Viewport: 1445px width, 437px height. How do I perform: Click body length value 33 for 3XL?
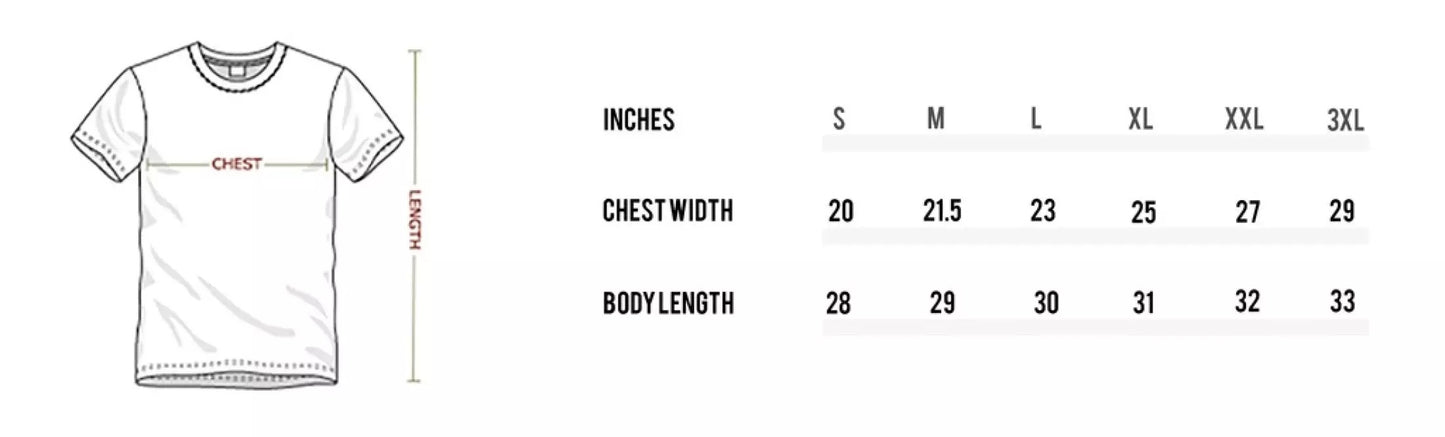point(1343,301)
